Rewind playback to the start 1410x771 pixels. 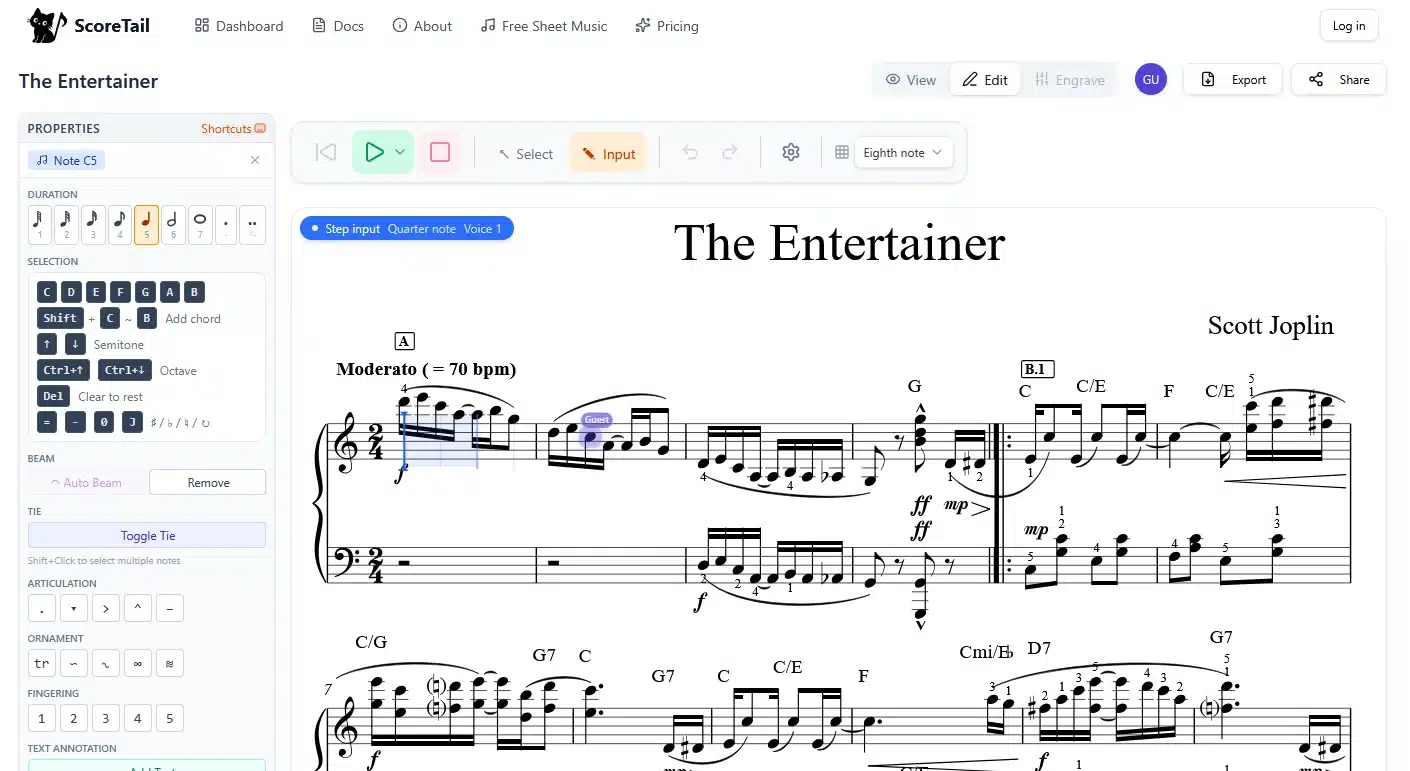coord(326,152)
